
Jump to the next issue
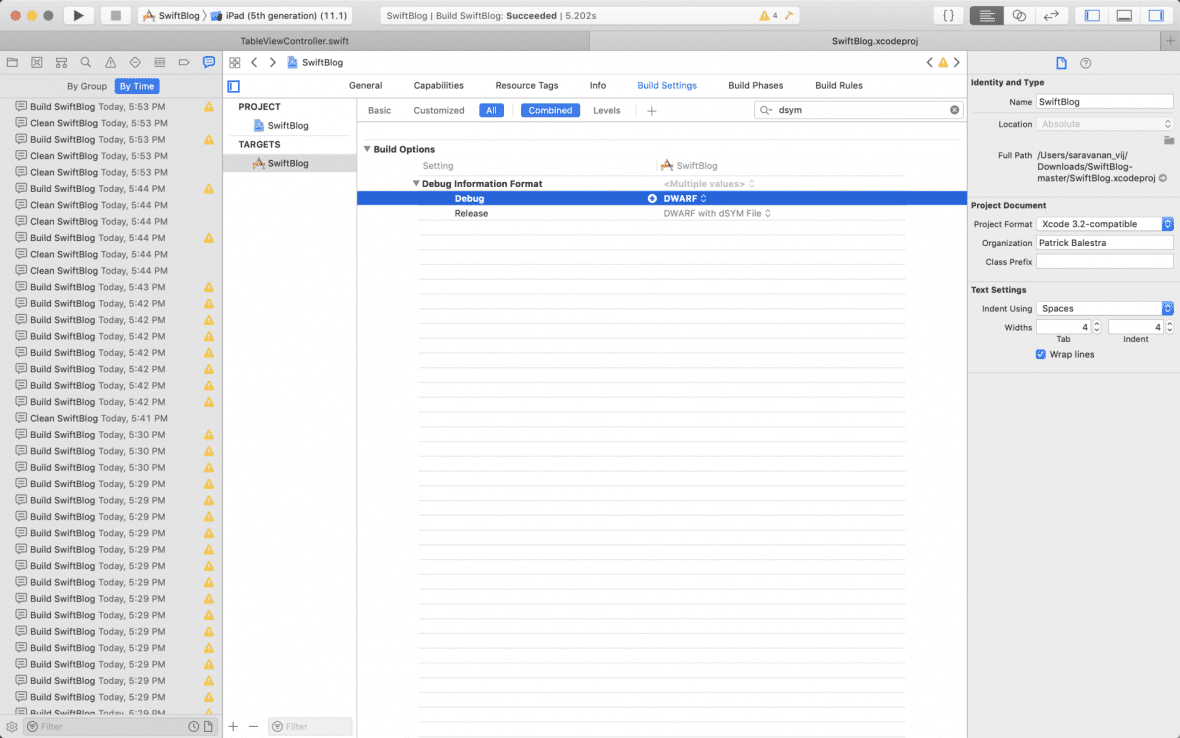(x=957, y=62)
